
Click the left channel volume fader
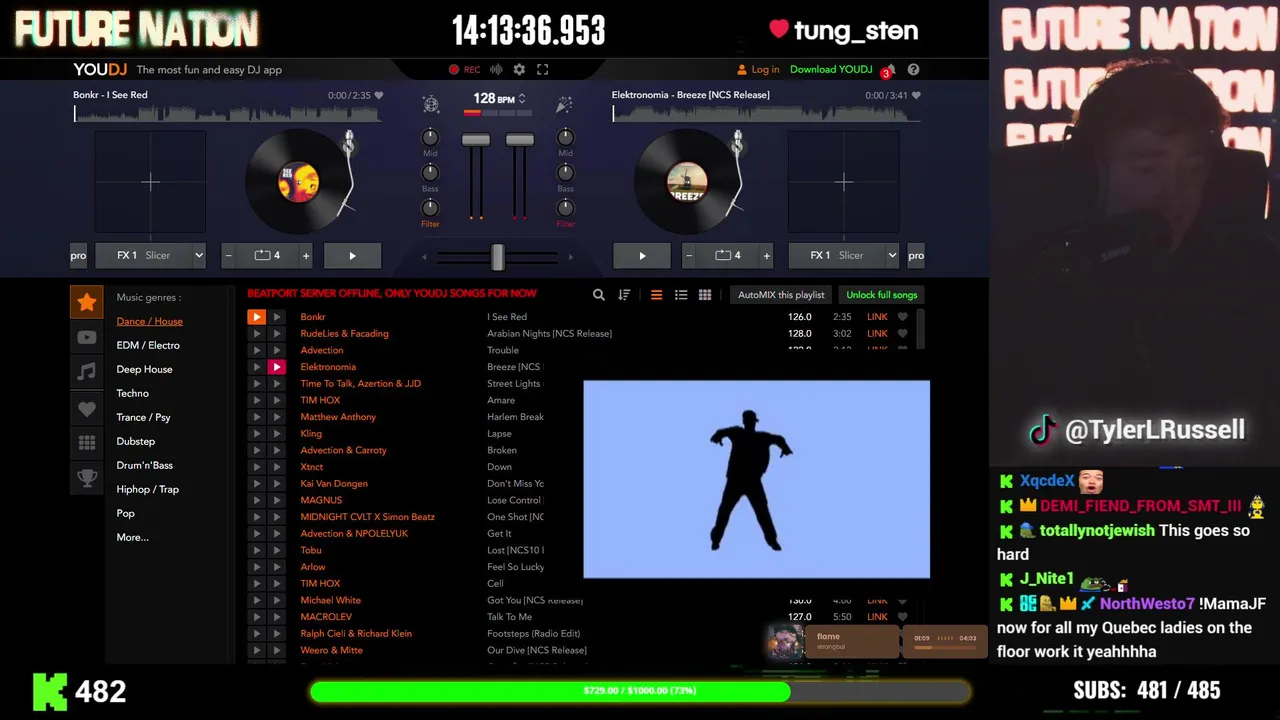click(x=476, y=140)
